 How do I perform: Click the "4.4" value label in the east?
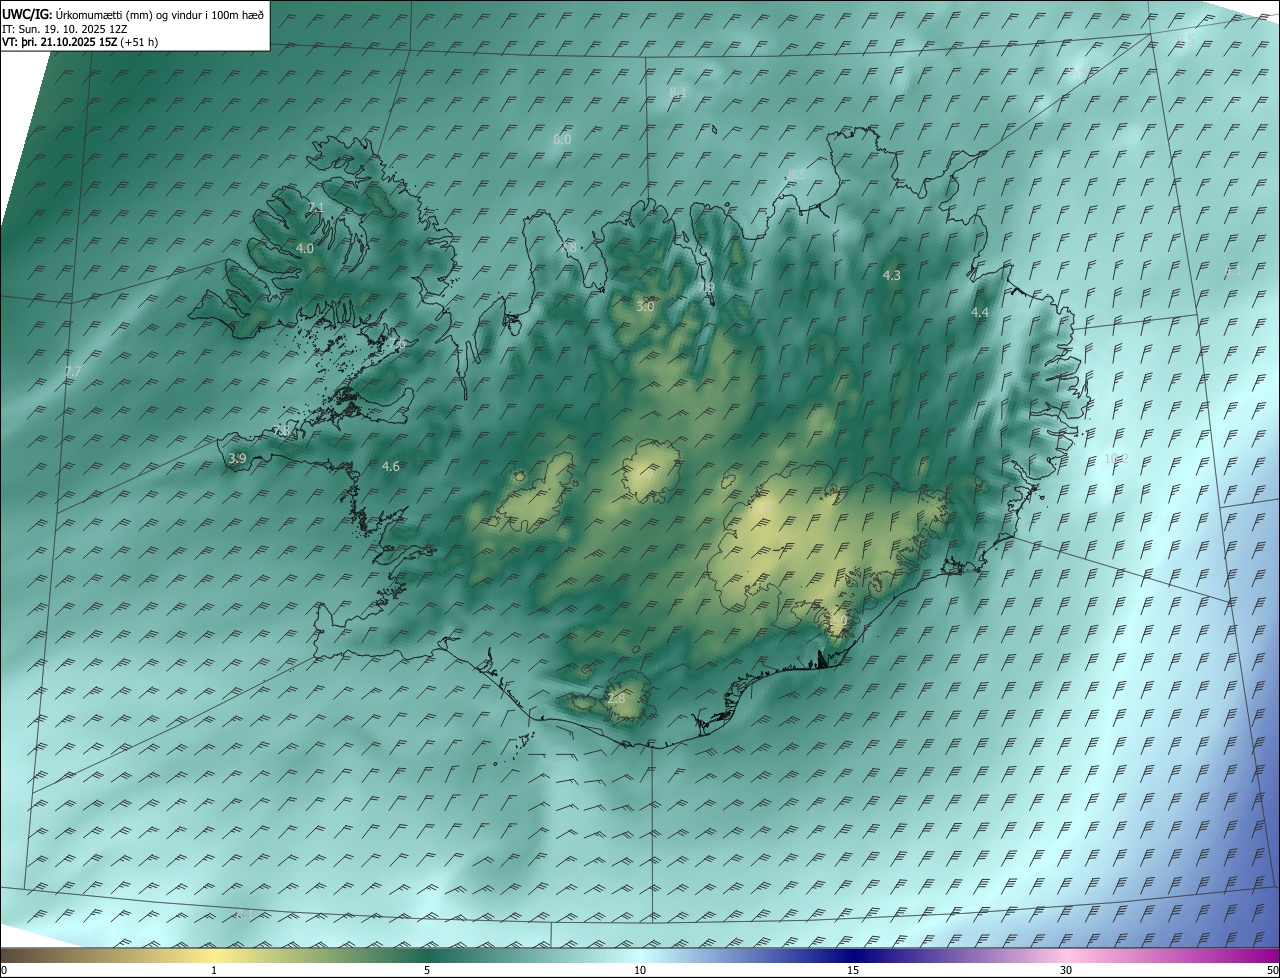tap(980, 313)
